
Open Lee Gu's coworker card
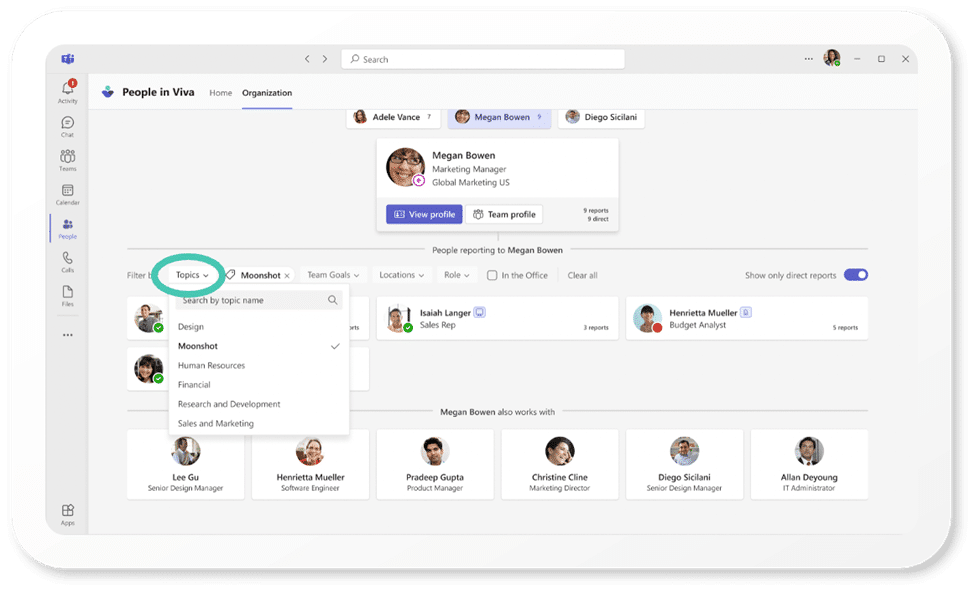click(x=186, y=465)
